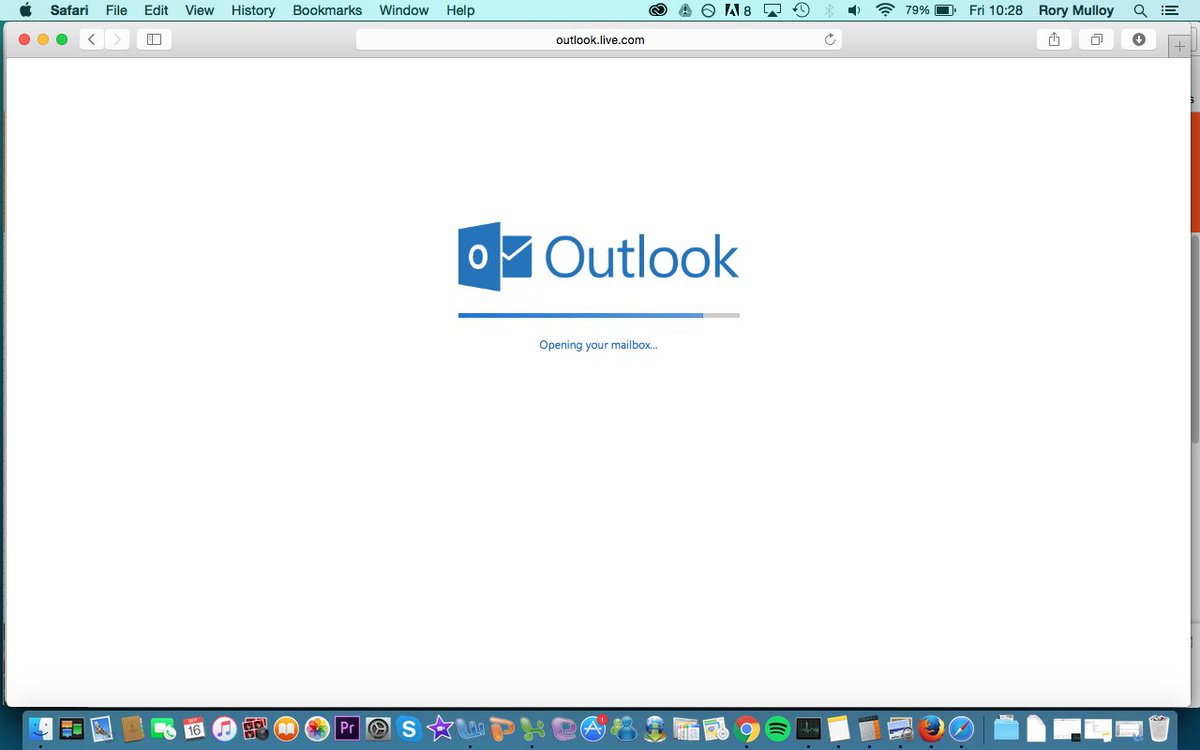Open the blue folder stack in Dock
Image resolution: width=1200 pixels, height=750 pixels.
[1006, 728]
